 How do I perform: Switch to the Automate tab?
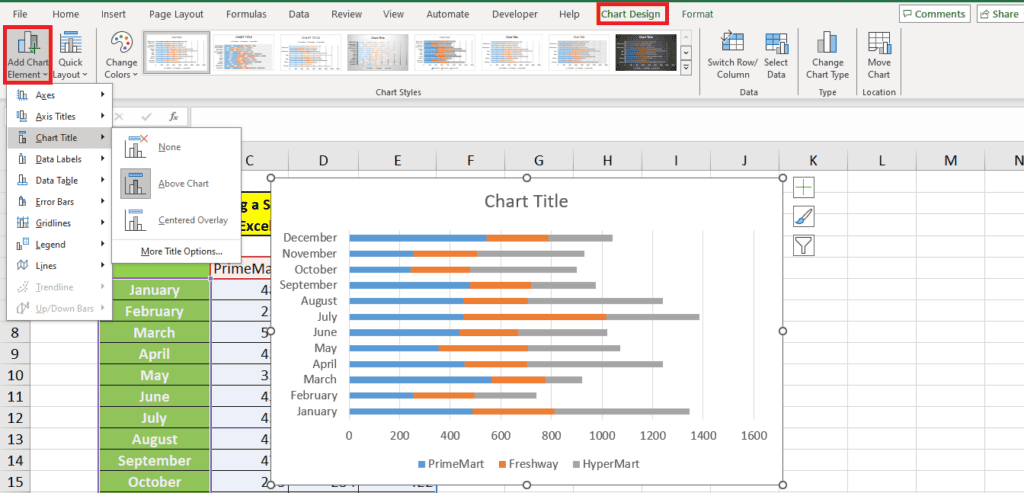click(447, 14)
